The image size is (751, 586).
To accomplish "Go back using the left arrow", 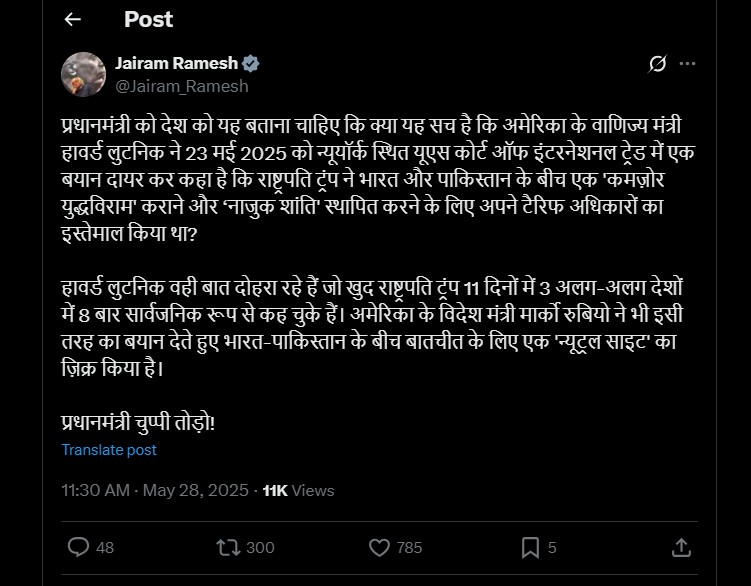I will 72,19.
